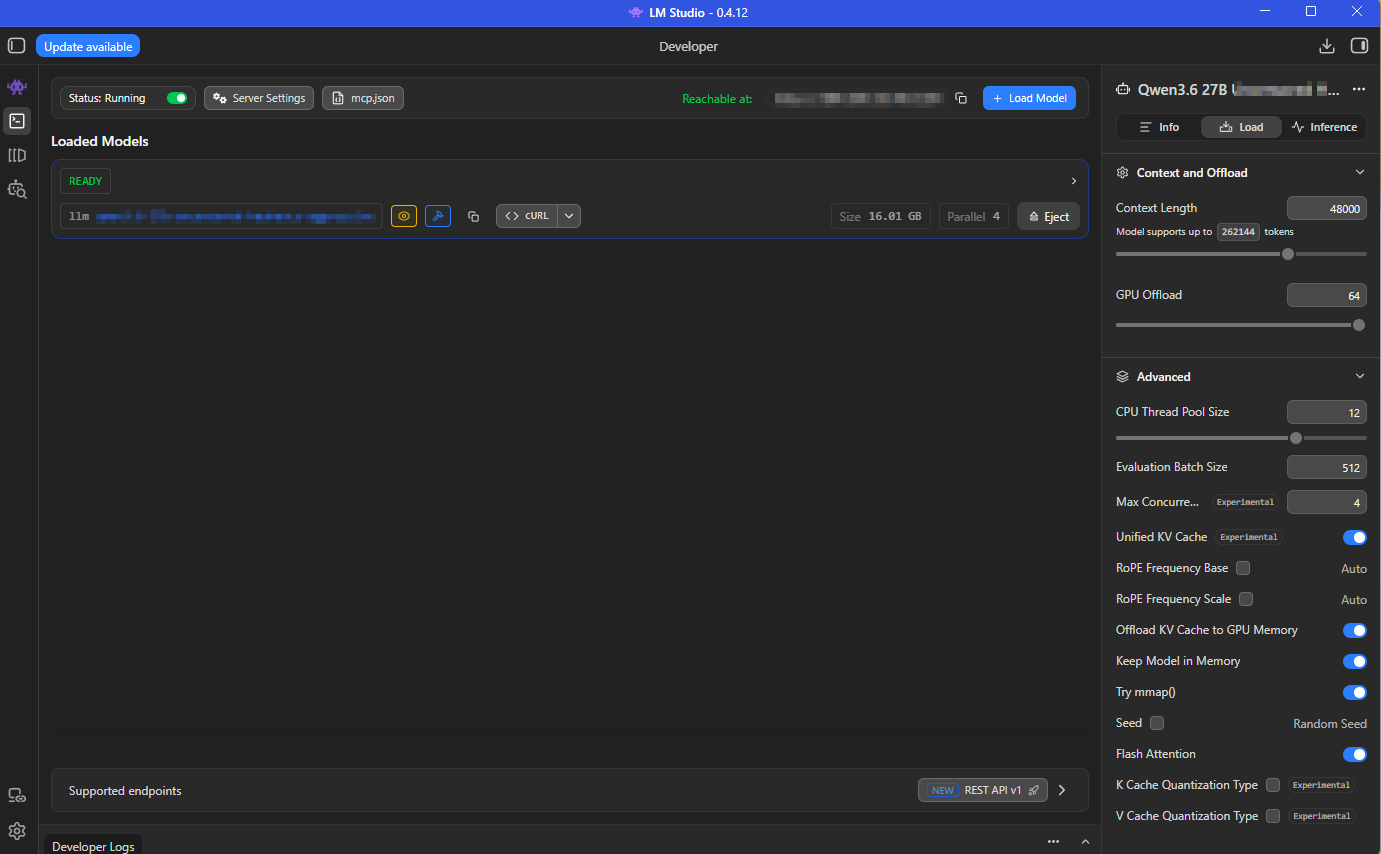Open the mcp.json editor
Screen dimensions: 1381x854
pyautogui.click(x=363, y=98)
